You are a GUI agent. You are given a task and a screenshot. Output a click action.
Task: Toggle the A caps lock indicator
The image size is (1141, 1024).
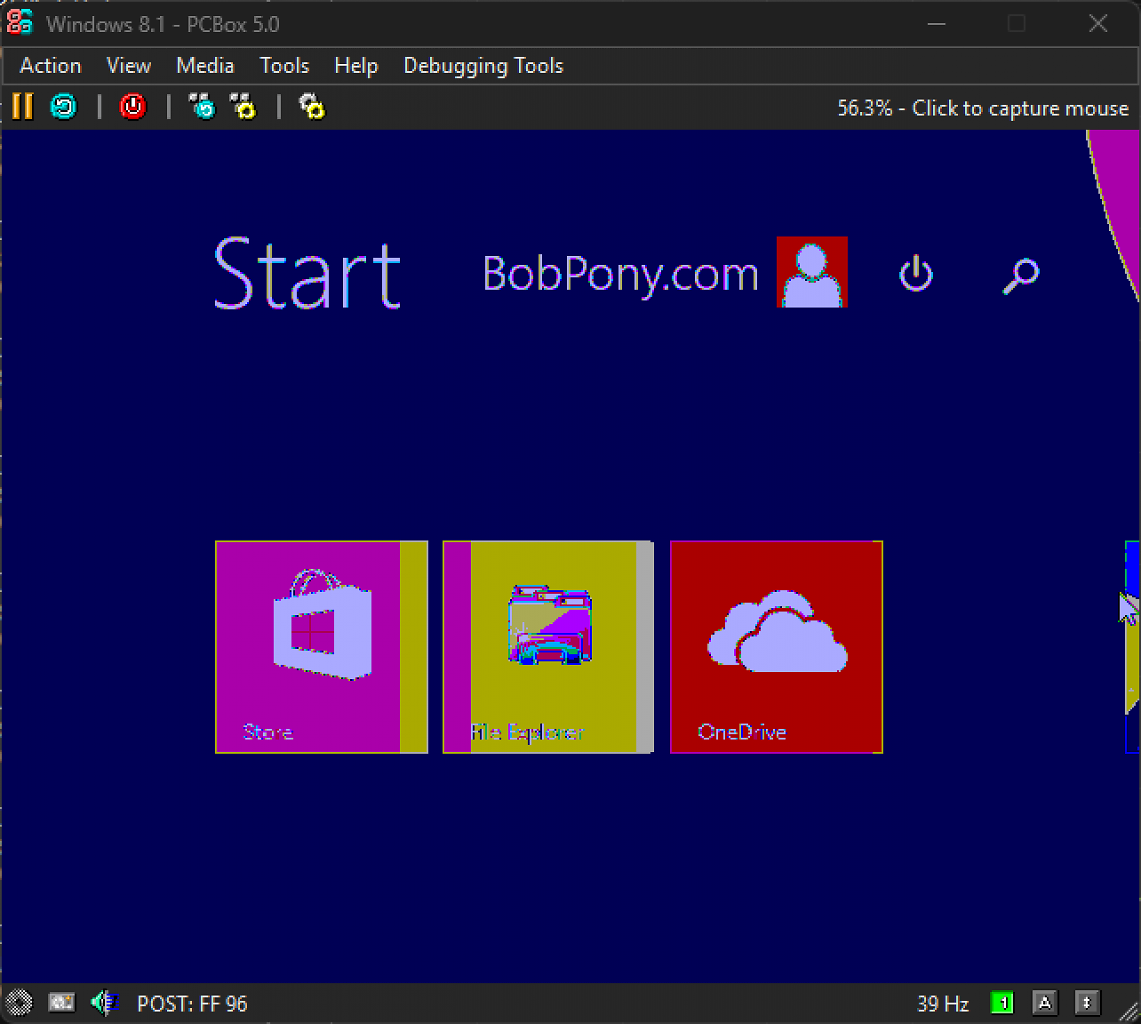tap(1044, 1003)
